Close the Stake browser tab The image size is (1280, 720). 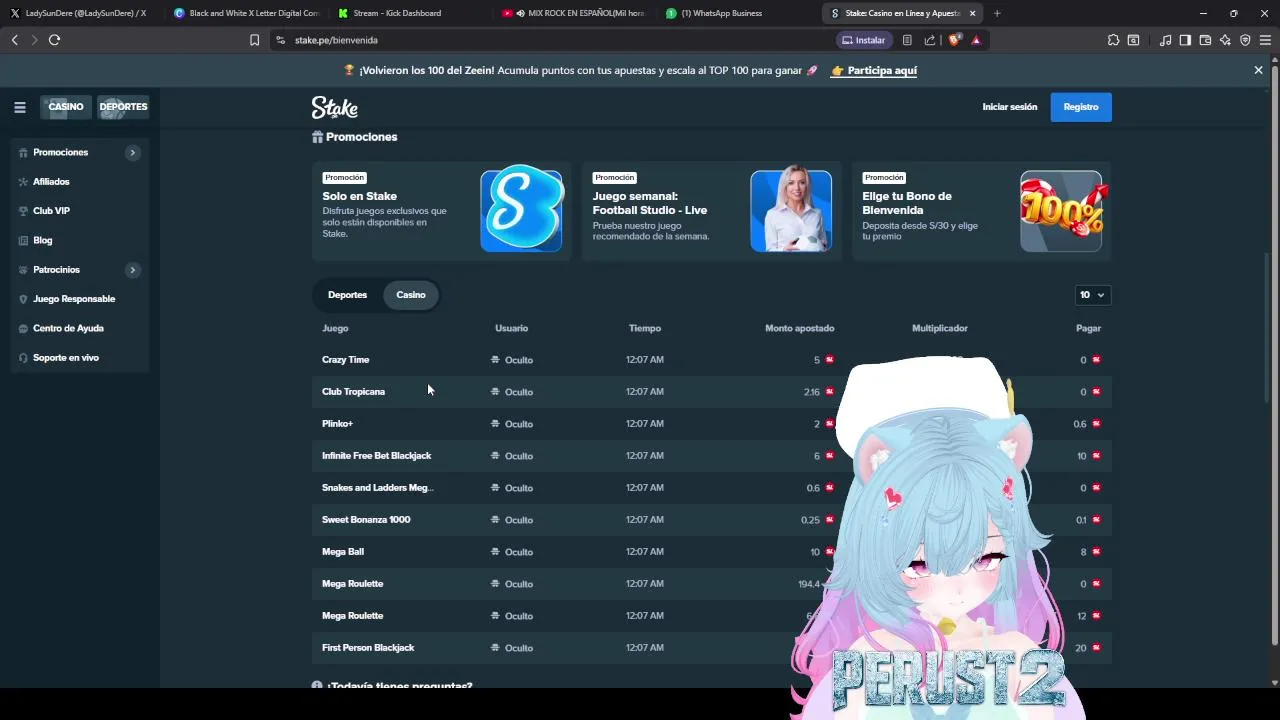tap(972, 13)
